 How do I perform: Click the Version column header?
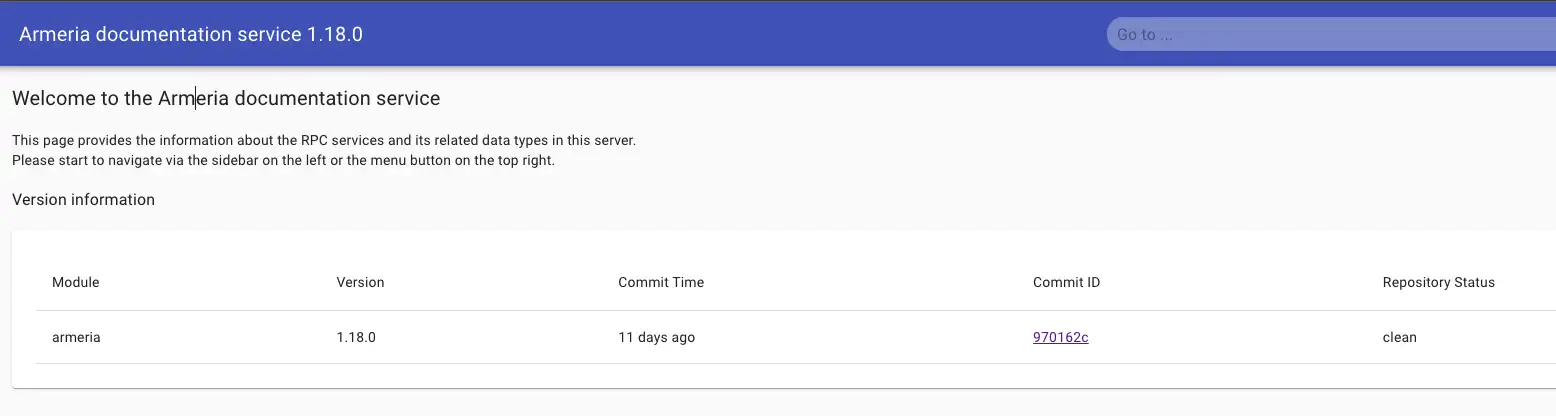[x=360, y=282]
